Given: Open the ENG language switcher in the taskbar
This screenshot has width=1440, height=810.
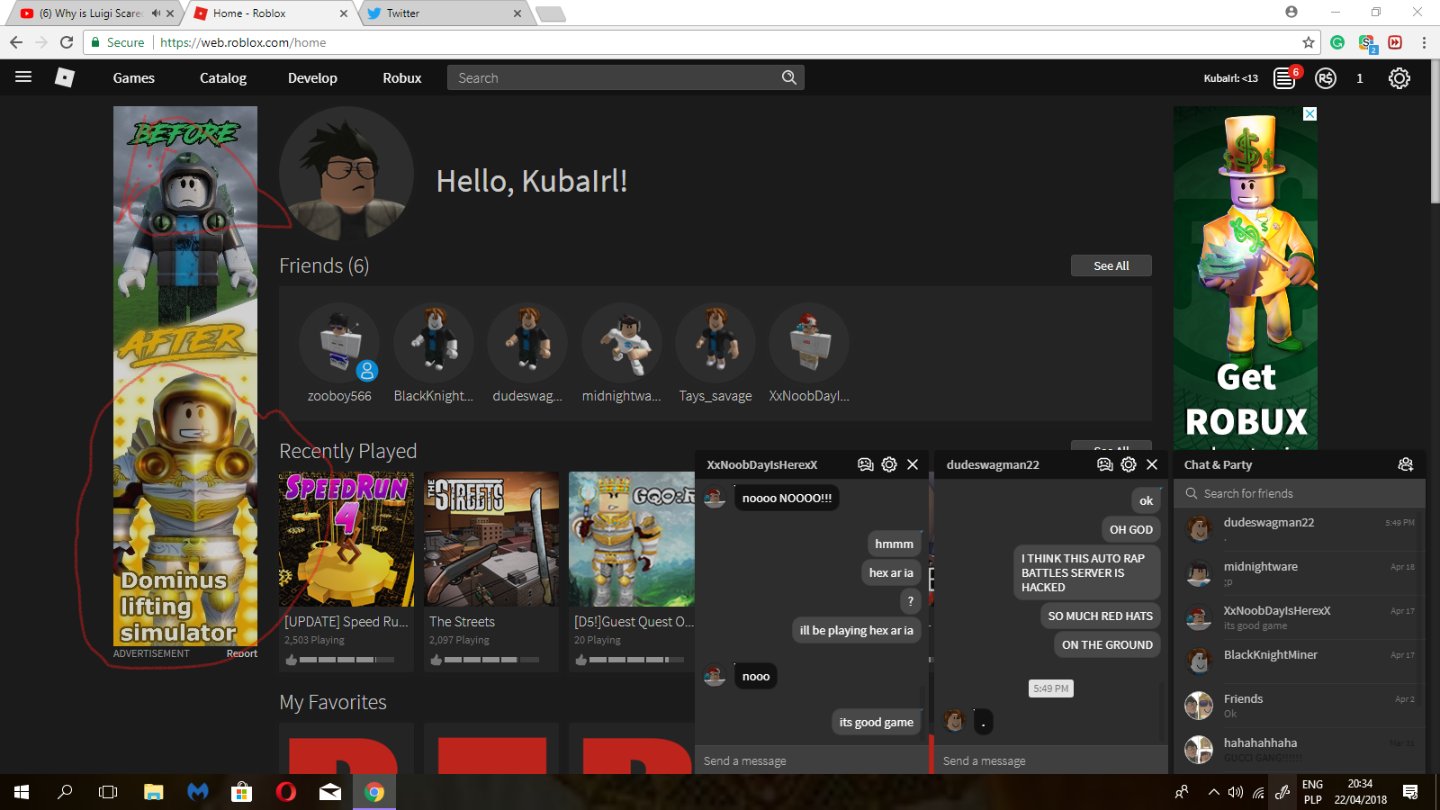Looking at the screenshot, I should (1311, 790).
